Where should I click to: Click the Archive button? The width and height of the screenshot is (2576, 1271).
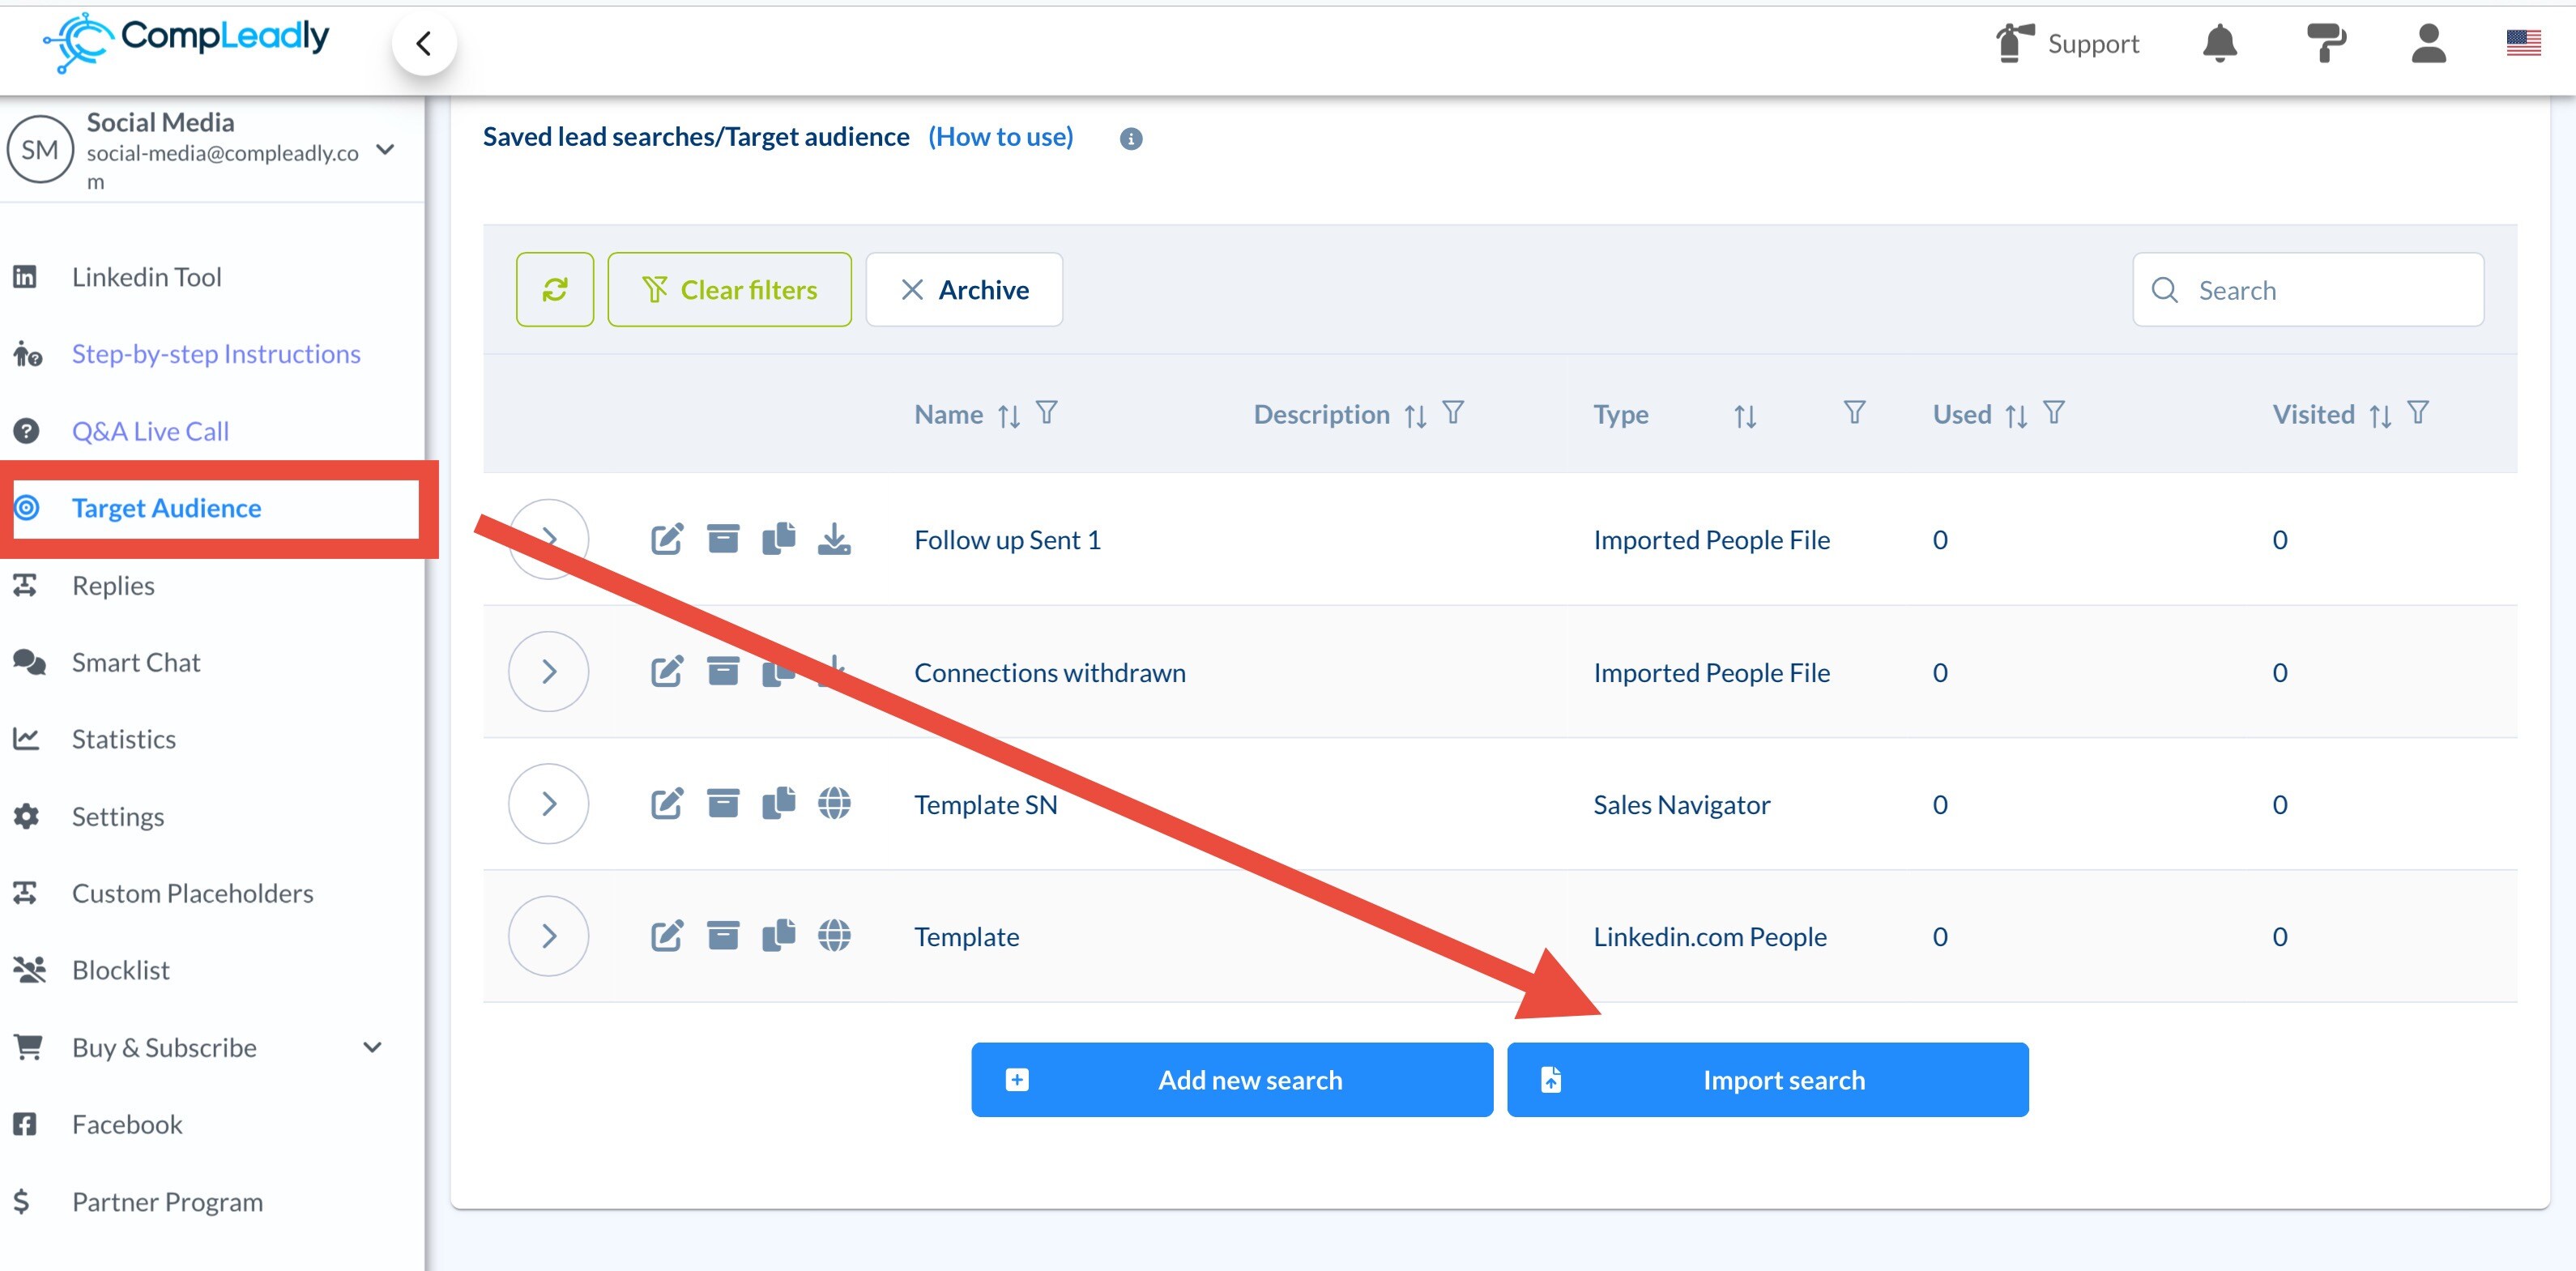click(x=964, y=289)
